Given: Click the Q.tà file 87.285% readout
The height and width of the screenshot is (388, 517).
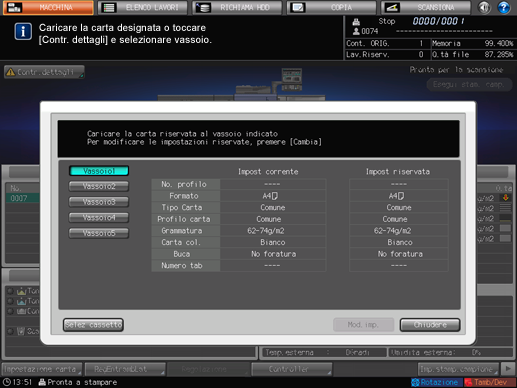Looking at the screenshot, I should (472, 54).
